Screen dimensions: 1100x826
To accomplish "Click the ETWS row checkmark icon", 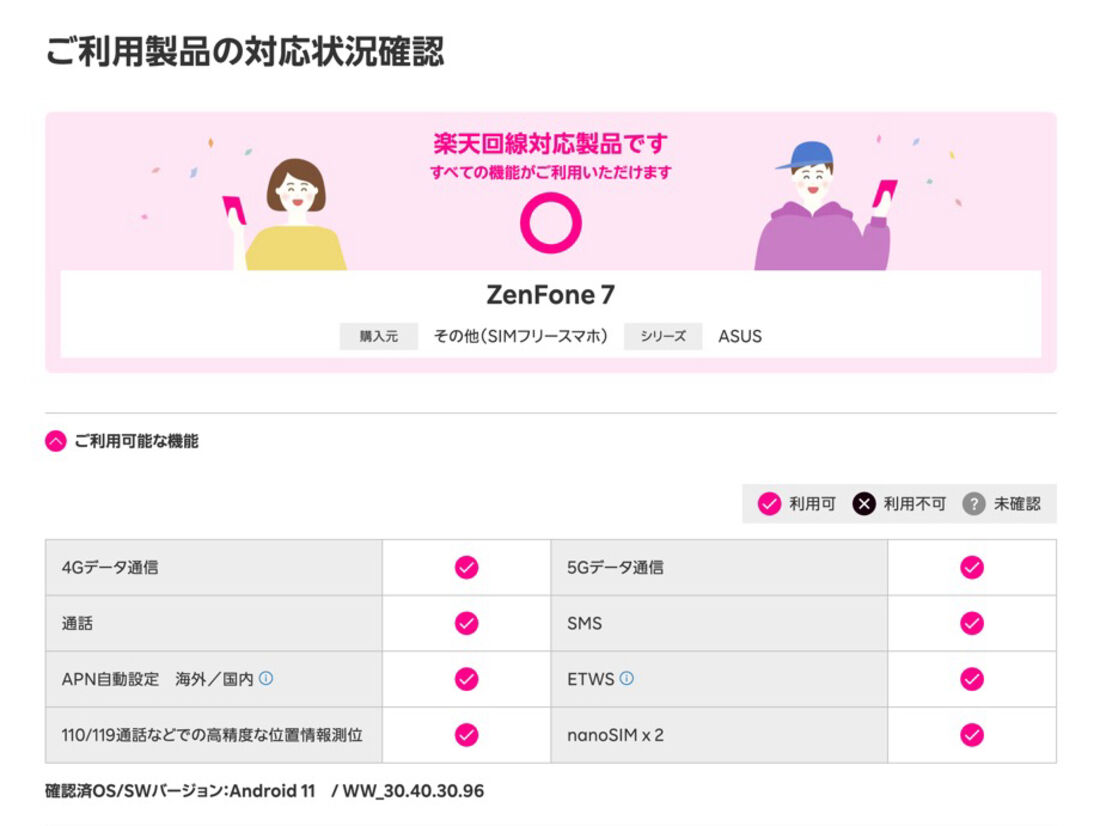I will point(972,679).
